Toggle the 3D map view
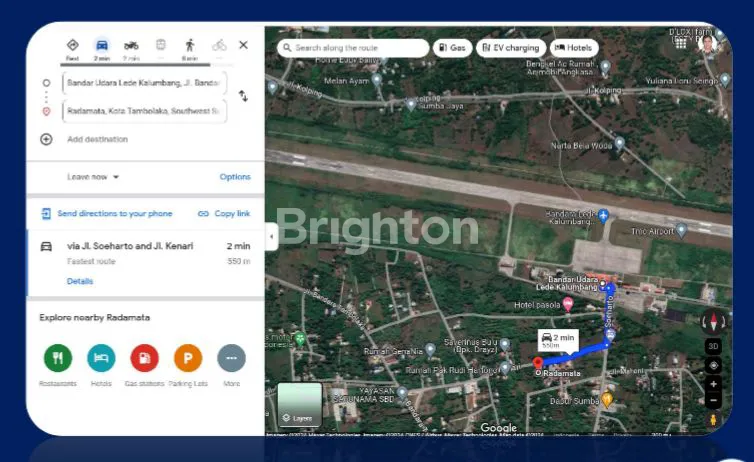 pos(713,346)
